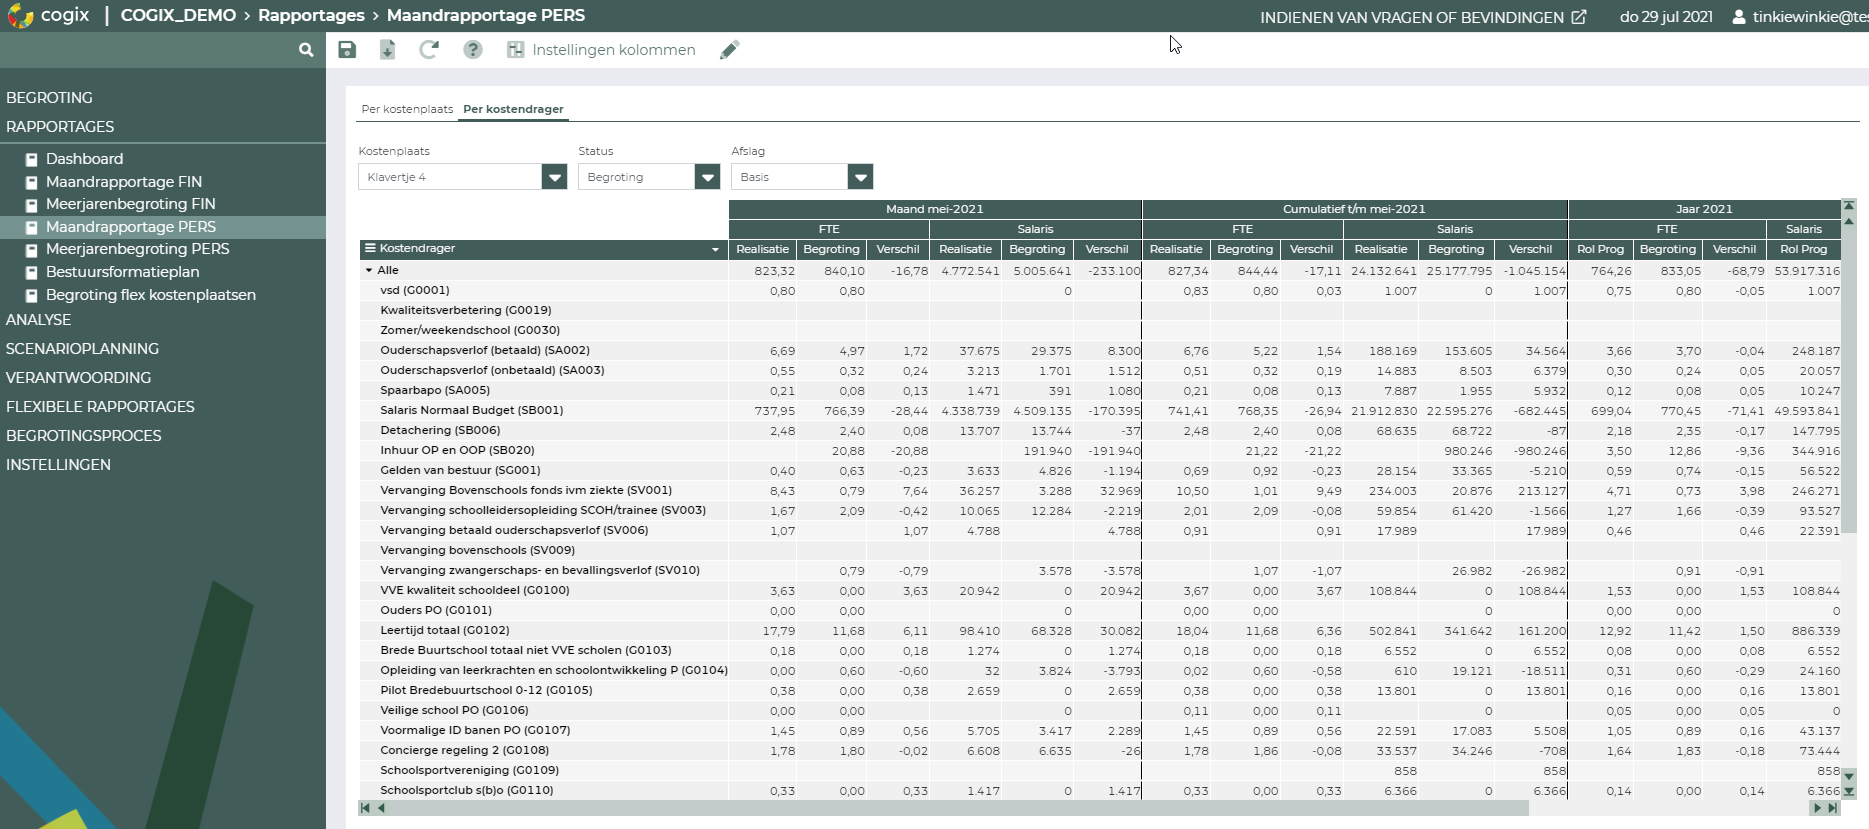Select the Cumulatief t/m mei-2021 header
This screenshot has width=1869, height=829.
click(x=1355, y=209)
